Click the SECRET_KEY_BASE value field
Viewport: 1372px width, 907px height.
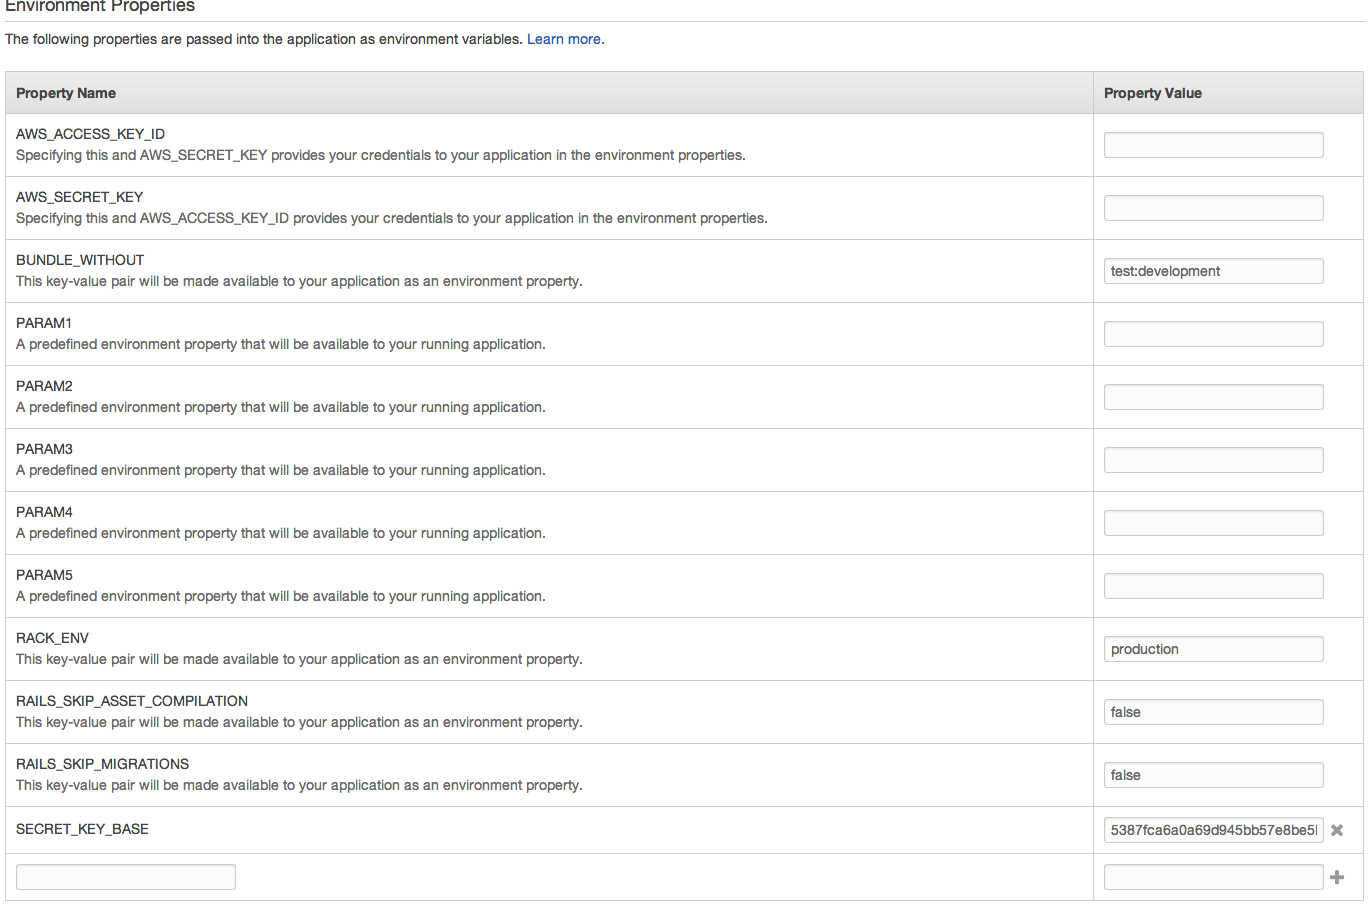coord(1213,830)
